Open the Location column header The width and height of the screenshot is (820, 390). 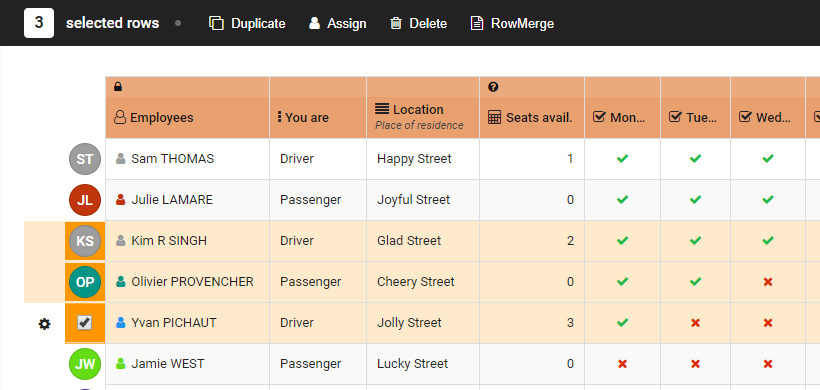click(423, 118)
